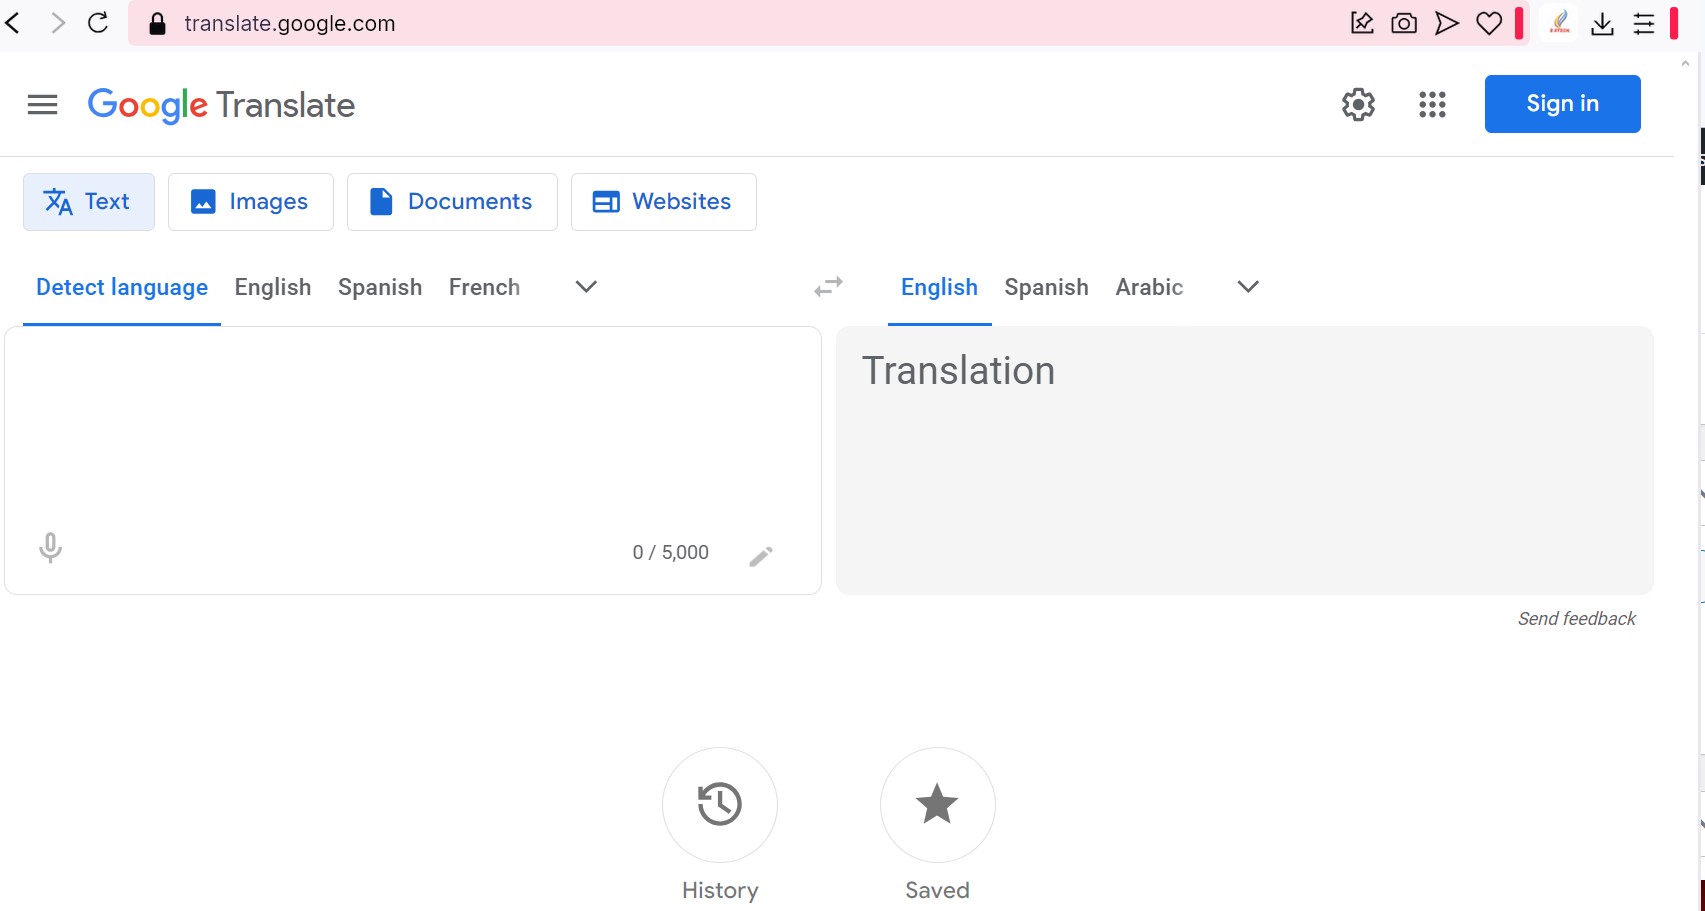Bookmark page with heart icon
The width and height of the screenshot is (1705, 911).
point(1489,23)
